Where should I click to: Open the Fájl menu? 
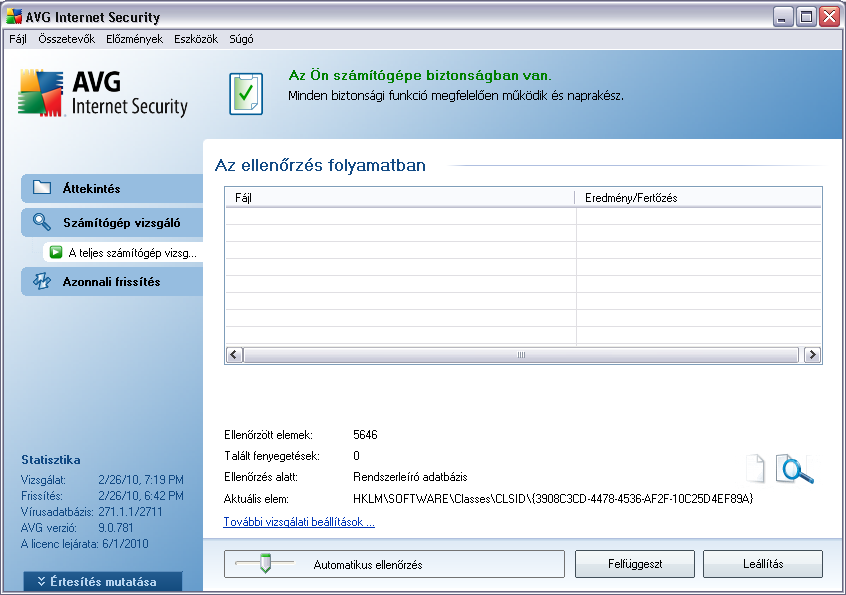[18, 39]
